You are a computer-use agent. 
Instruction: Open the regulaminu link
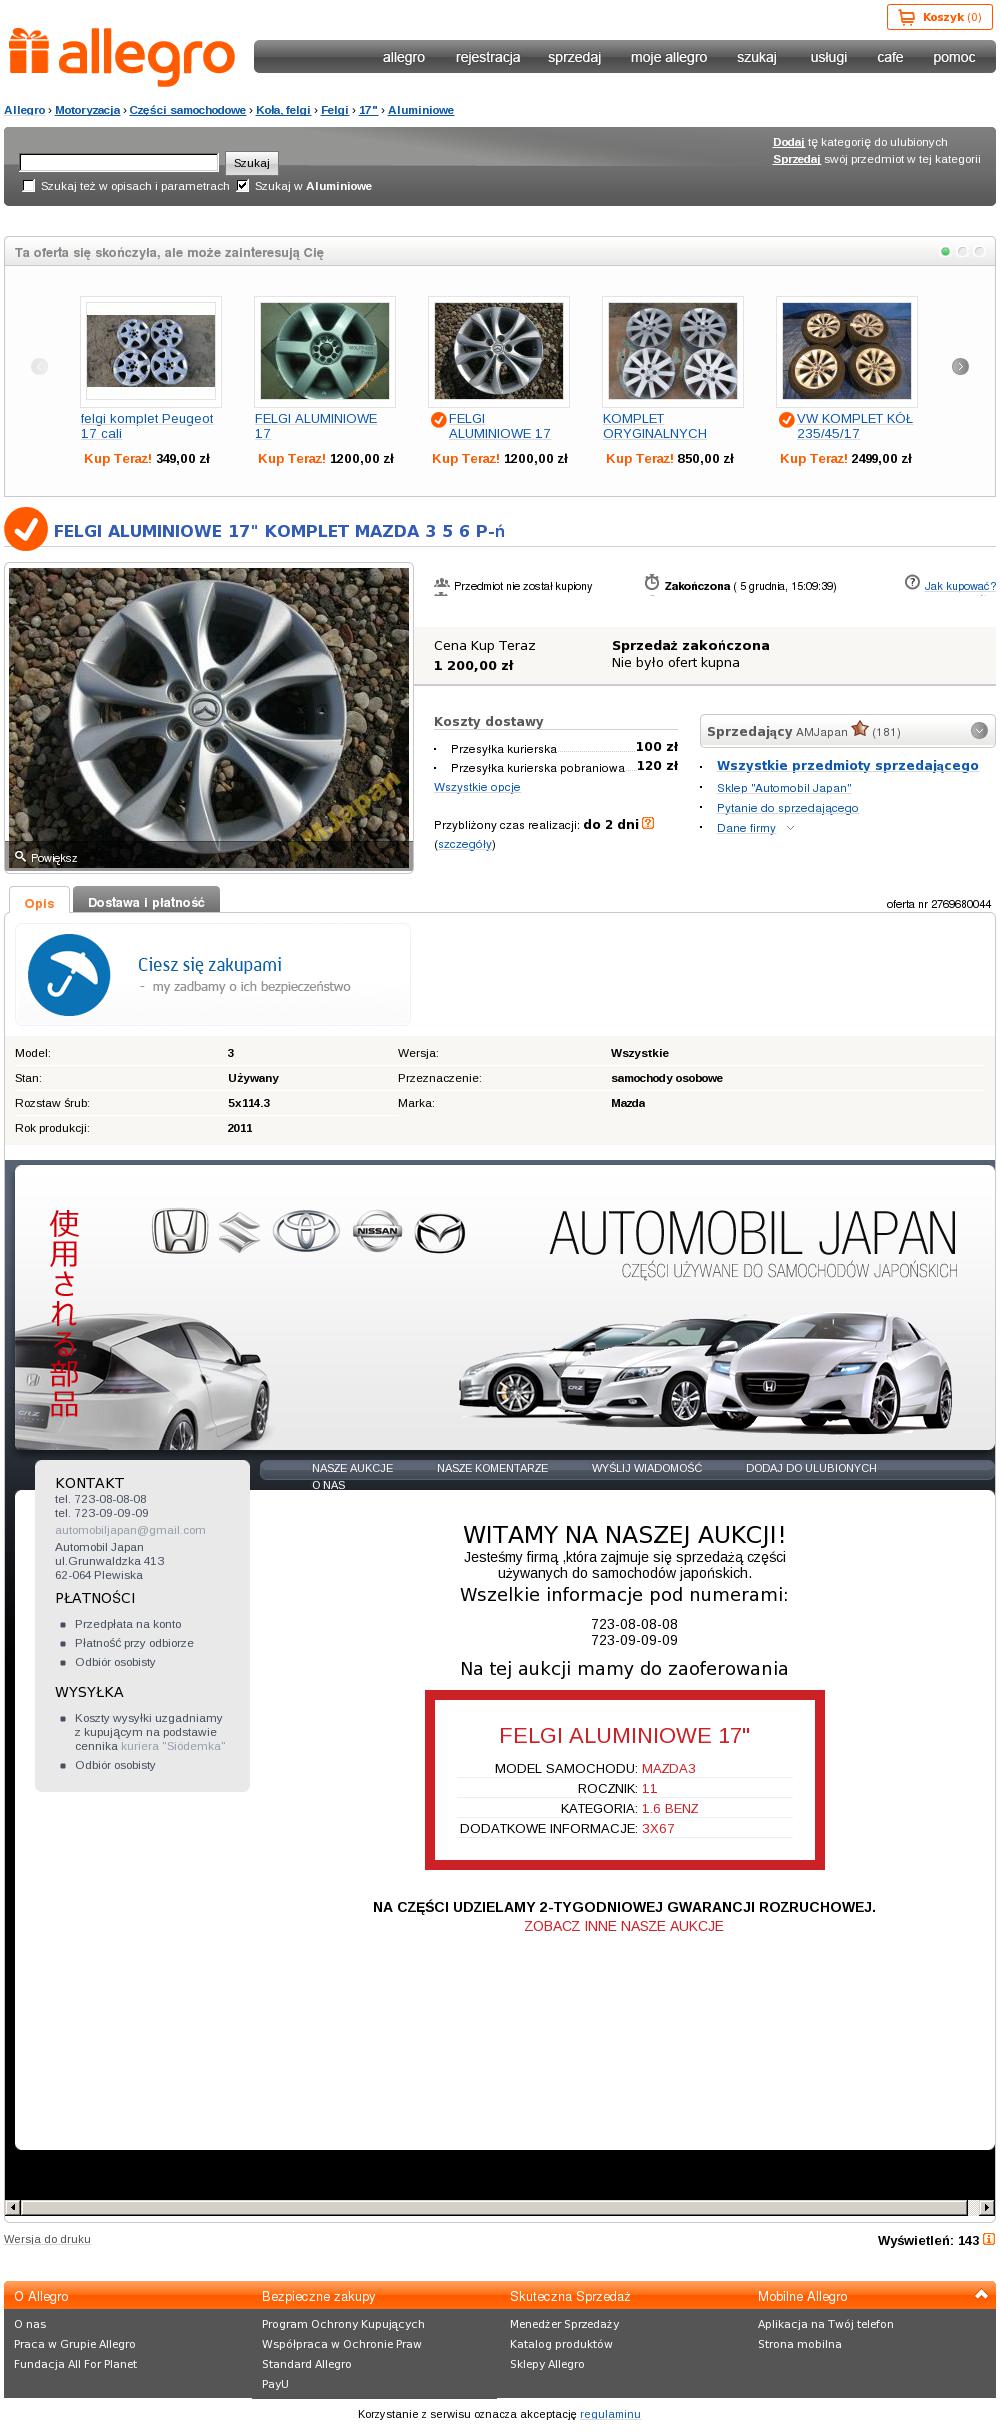pyautogui.click(x=610, y=2414)
